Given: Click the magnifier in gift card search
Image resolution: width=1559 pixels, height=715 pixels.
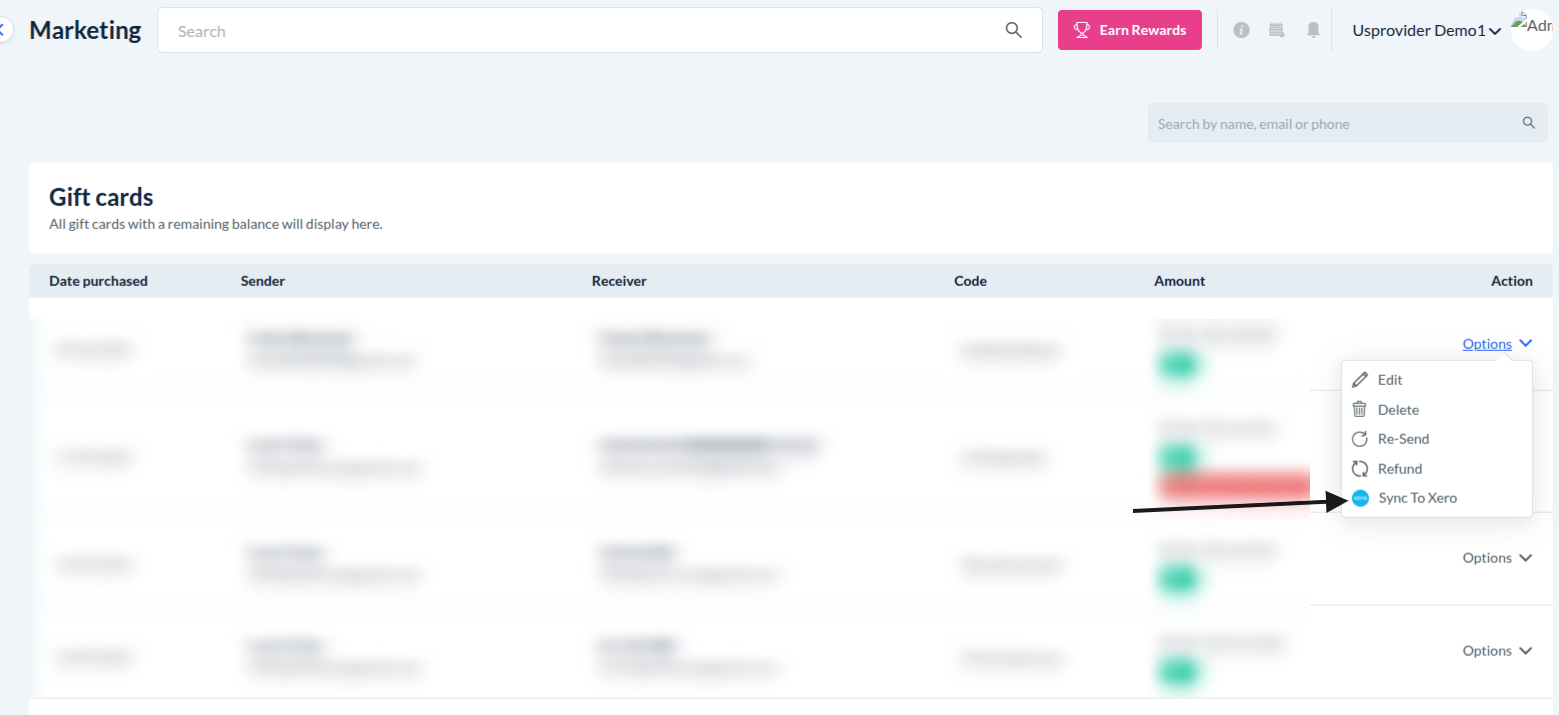Looking at the screenshot, I should click(x=1528, y=123).
